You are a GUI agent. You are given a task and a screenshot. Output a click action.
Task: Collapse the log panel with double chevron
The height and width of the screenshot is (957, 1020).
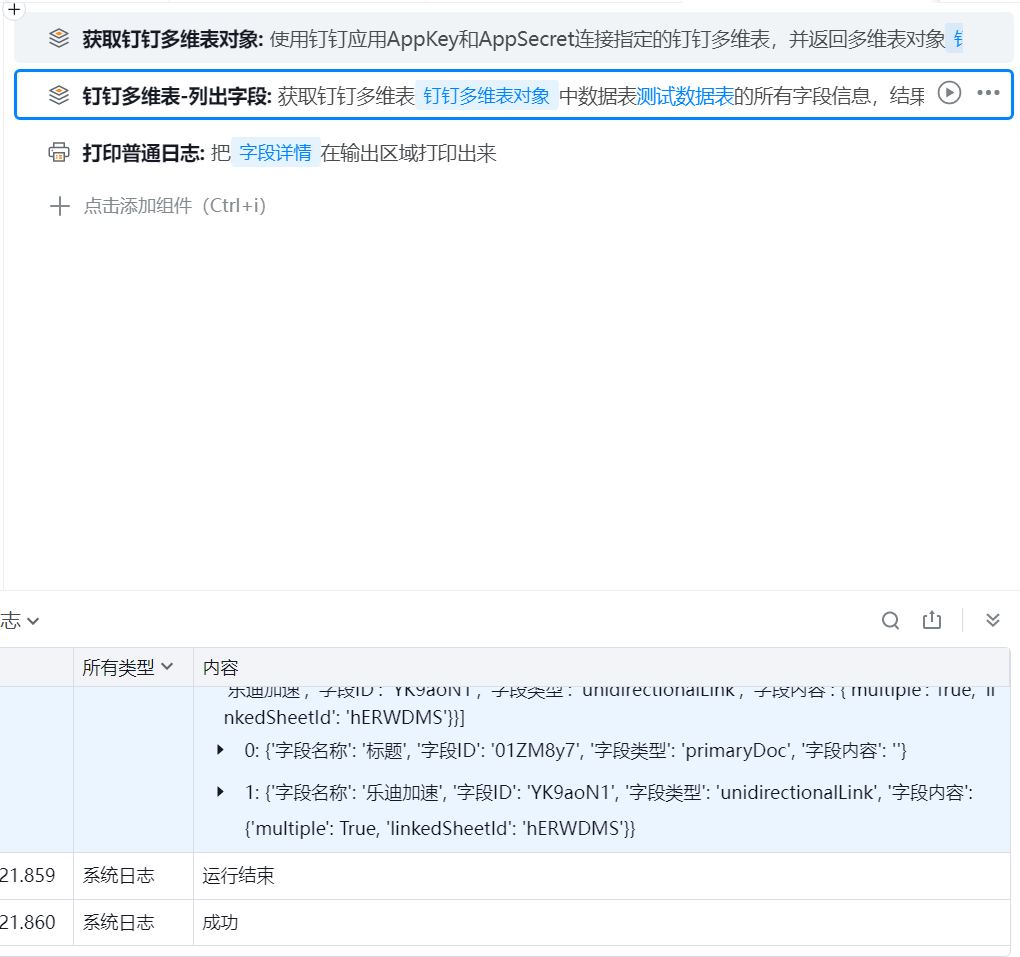tap(993, 620)
